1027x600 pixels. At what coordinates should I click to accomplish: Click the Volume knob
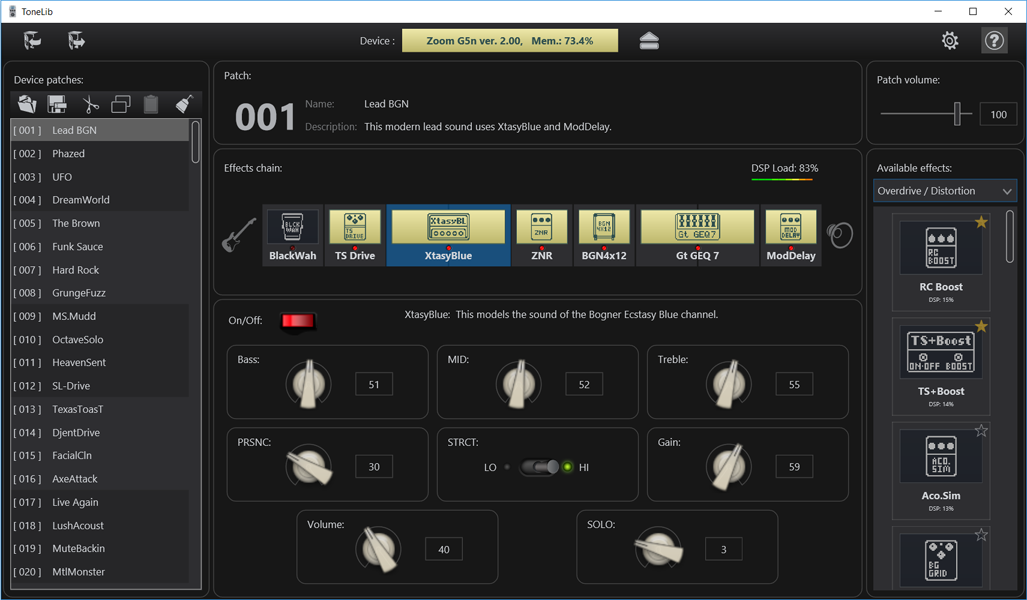pos(378,549)
